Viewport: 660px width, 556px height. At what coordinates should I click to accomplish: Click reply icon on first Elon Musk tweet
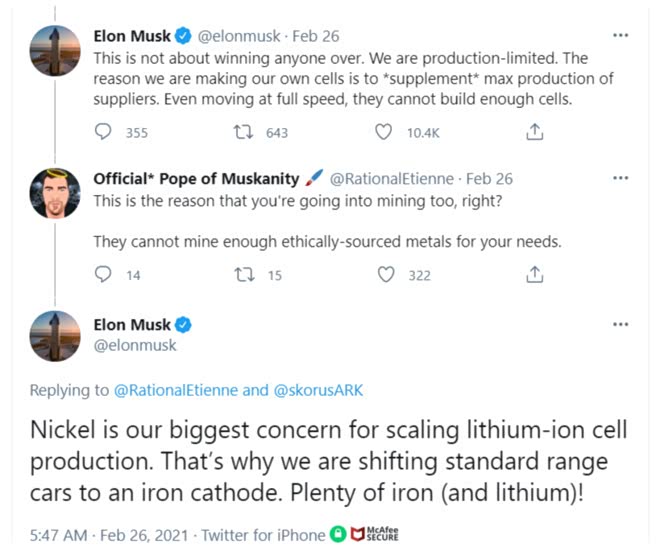point(103,132)
